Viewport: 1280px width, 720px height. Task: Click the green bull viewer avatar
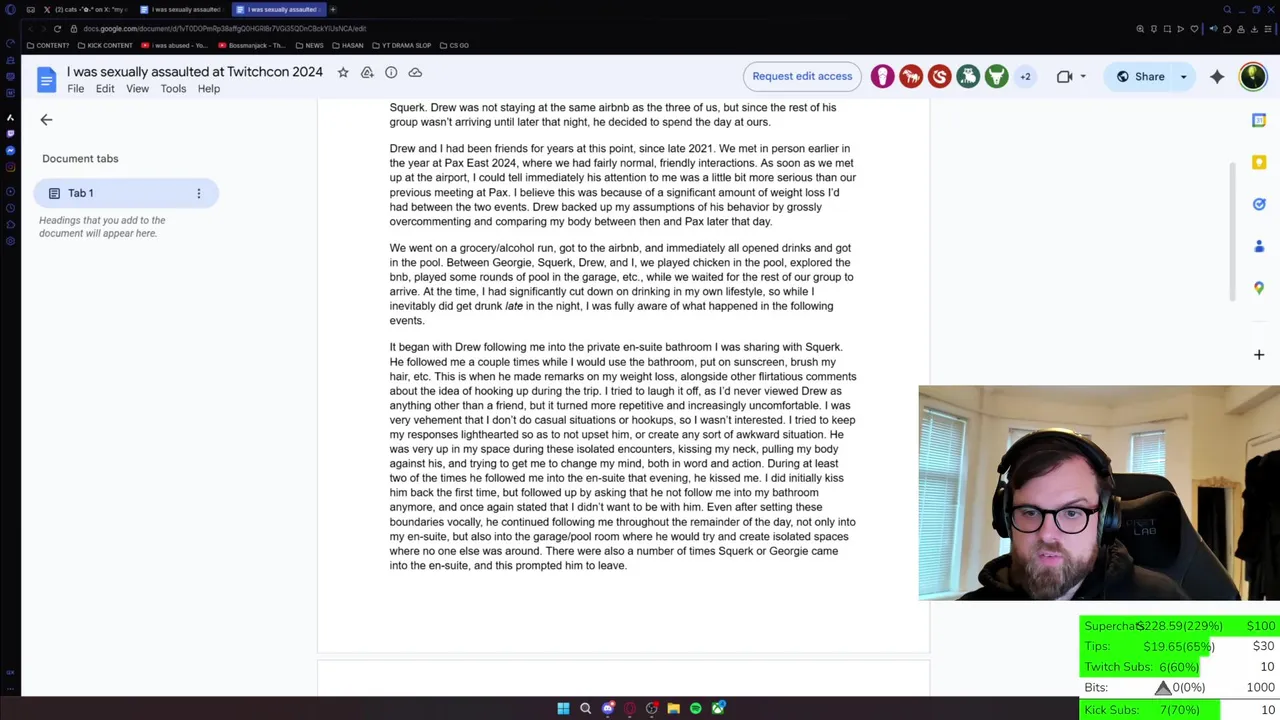pos(996,77)
